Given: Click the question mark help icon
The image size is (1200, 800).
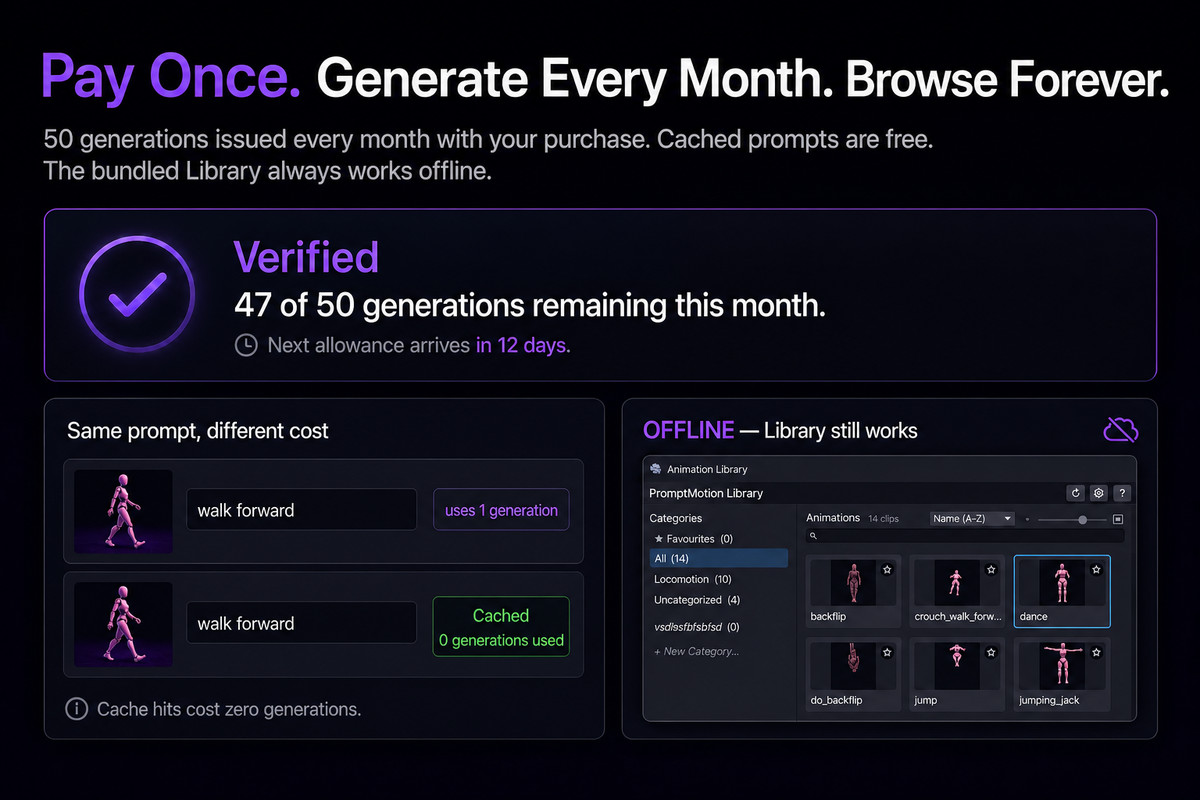Looking at the screenshot, I should 1121,493.
